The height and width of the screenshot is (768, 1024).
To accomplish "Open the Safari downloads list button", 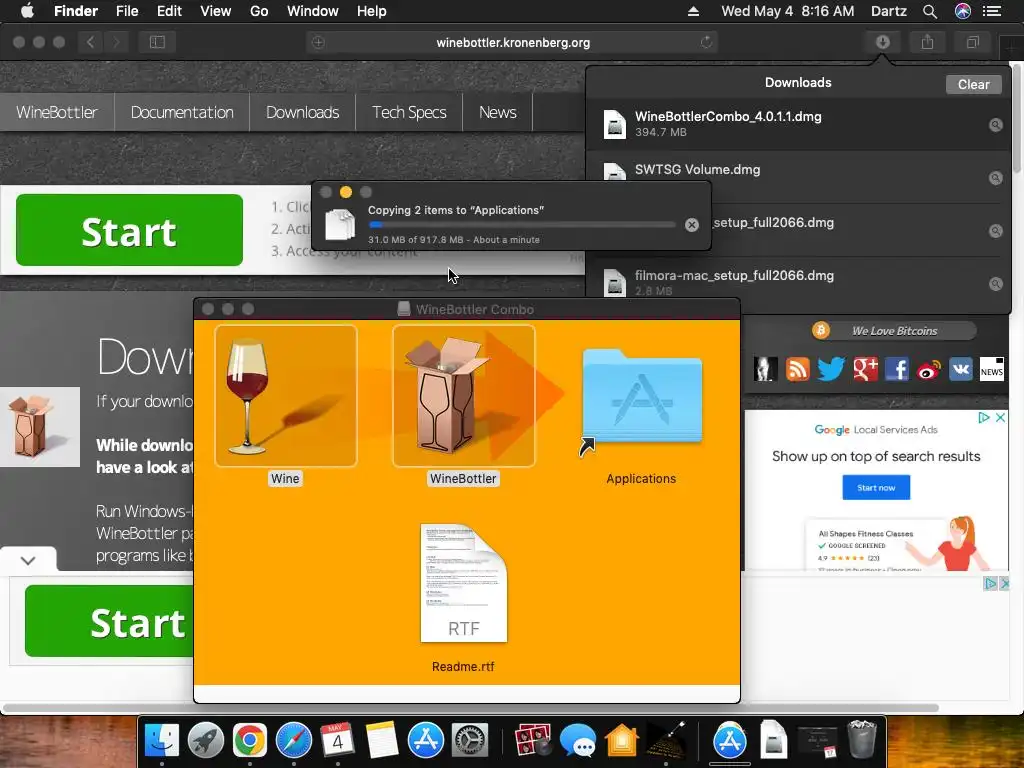I will [882, 42].
